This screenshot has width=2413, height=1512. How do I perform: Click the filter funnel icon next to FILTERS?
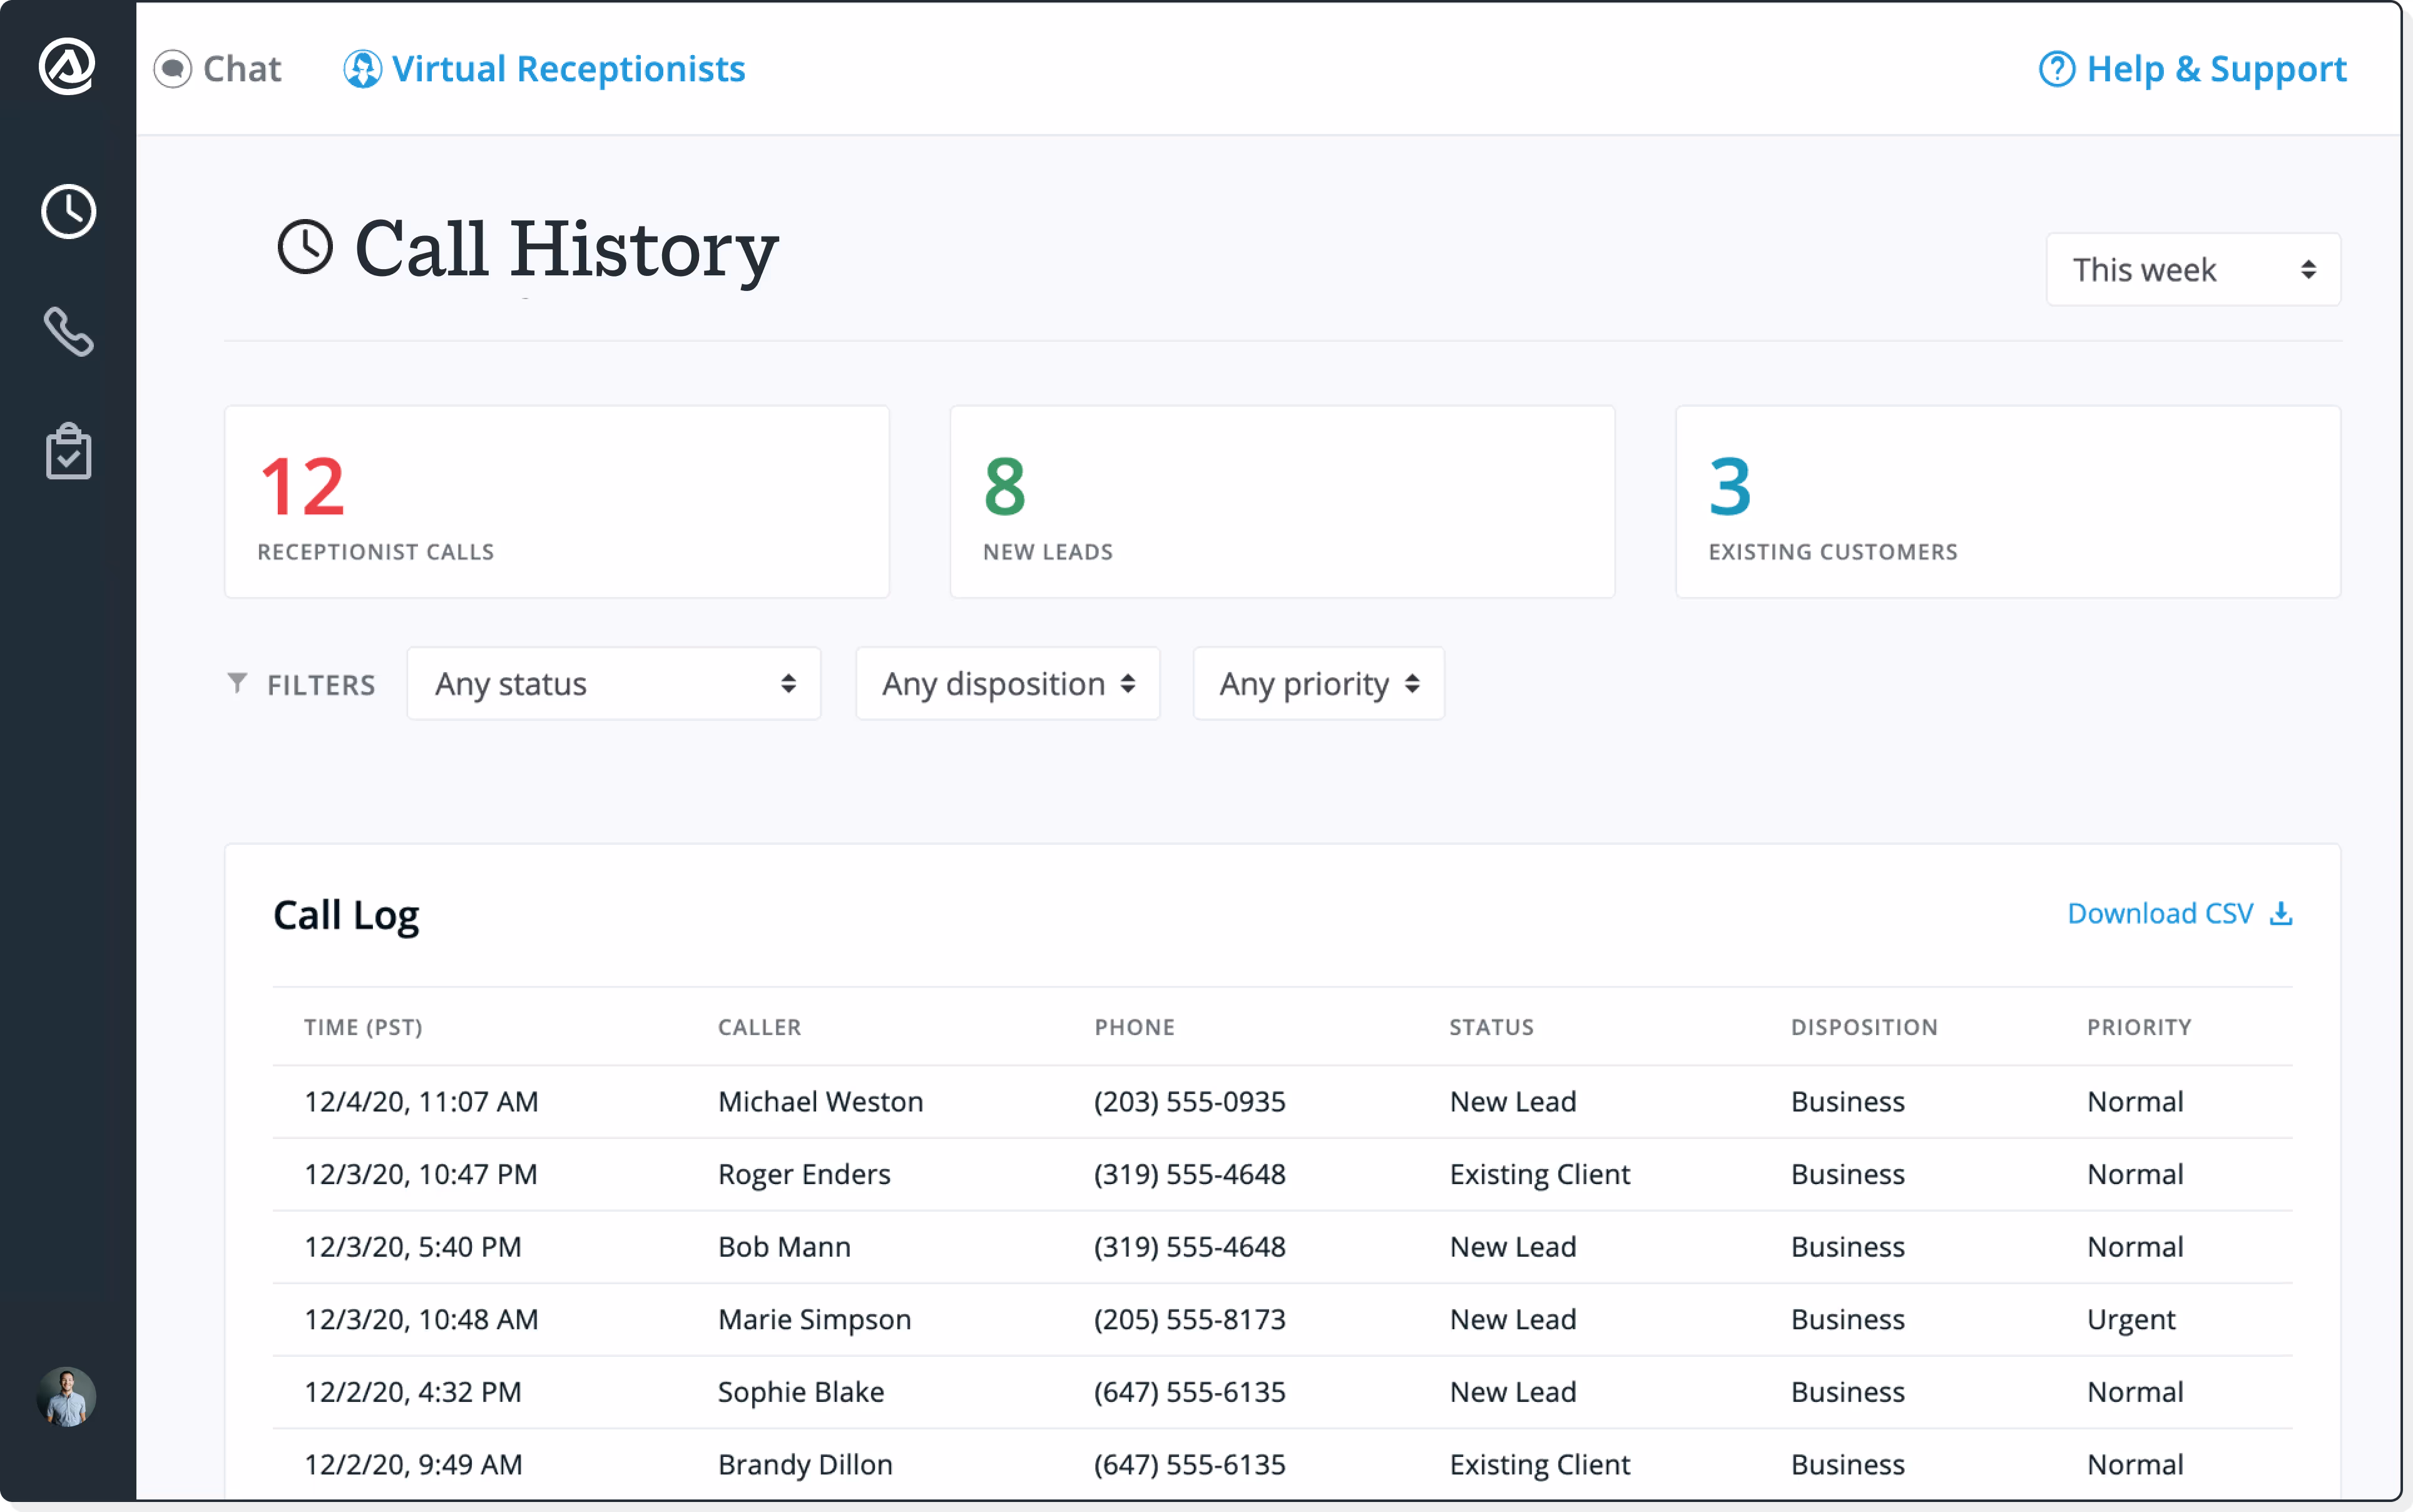(237, 683)
